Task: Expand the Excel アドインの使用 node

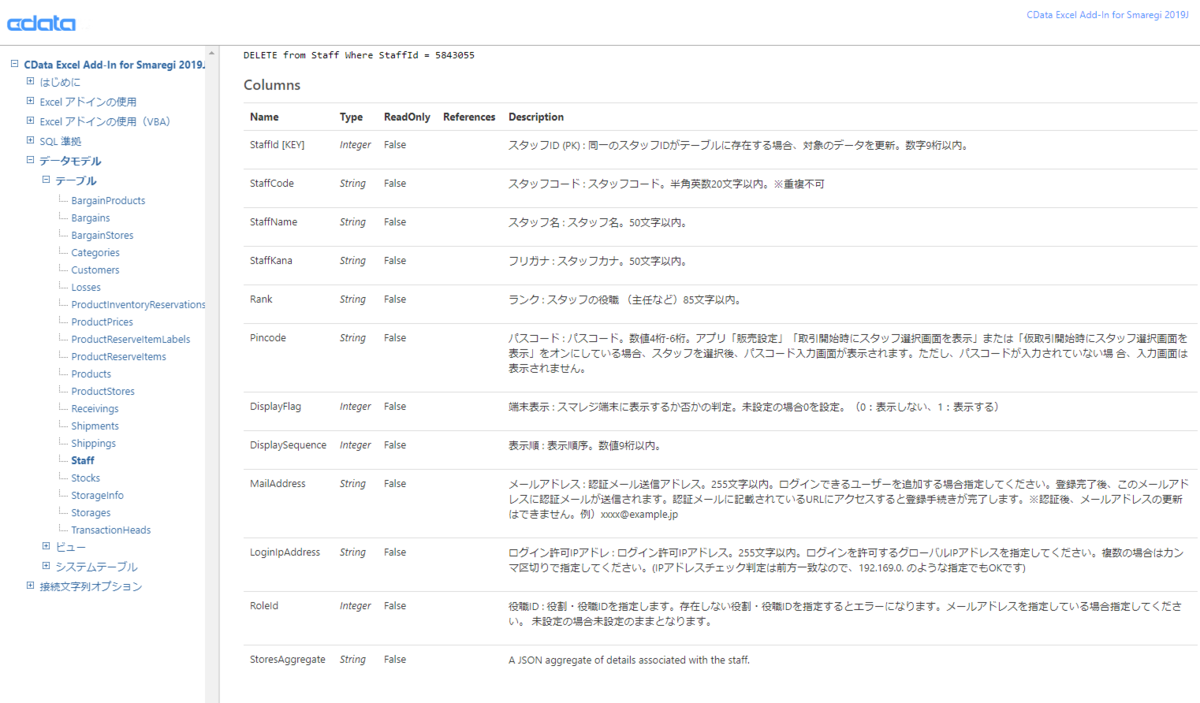Action: coord(30,102)
